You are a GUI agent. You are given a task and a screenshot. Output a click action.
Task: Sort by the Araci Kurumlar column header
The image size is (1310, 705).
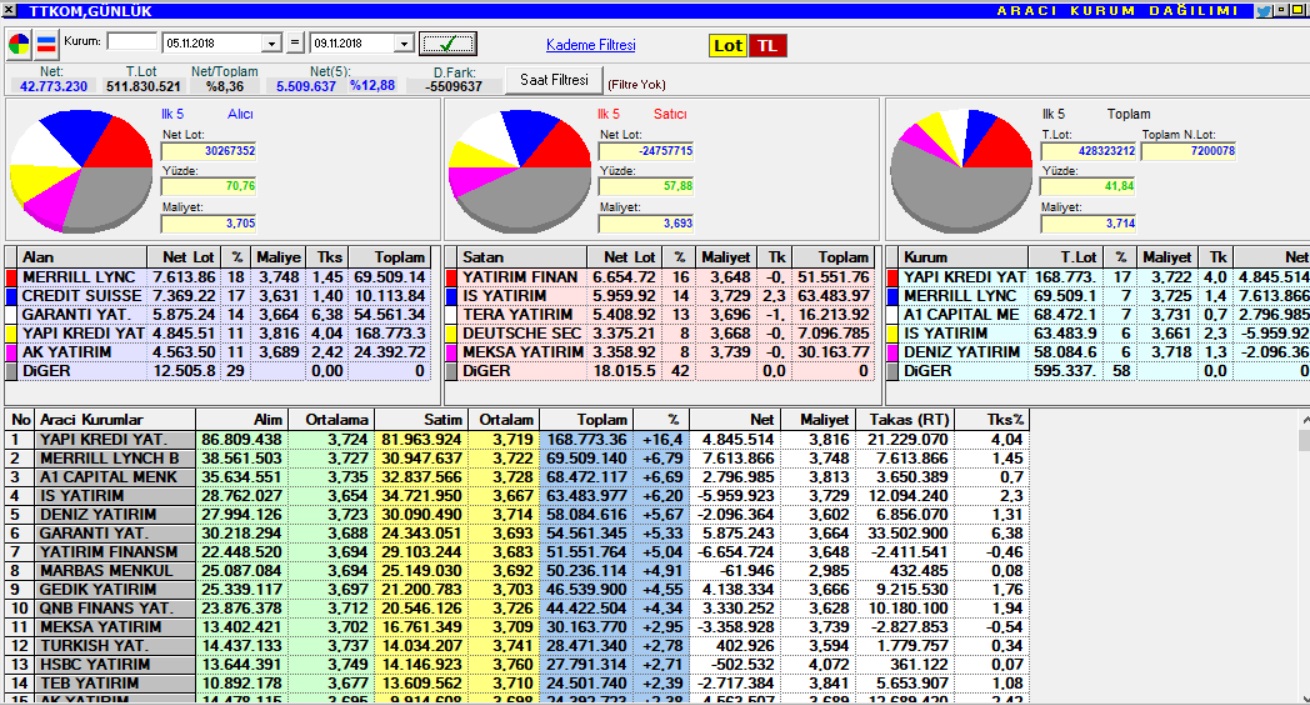115,420
